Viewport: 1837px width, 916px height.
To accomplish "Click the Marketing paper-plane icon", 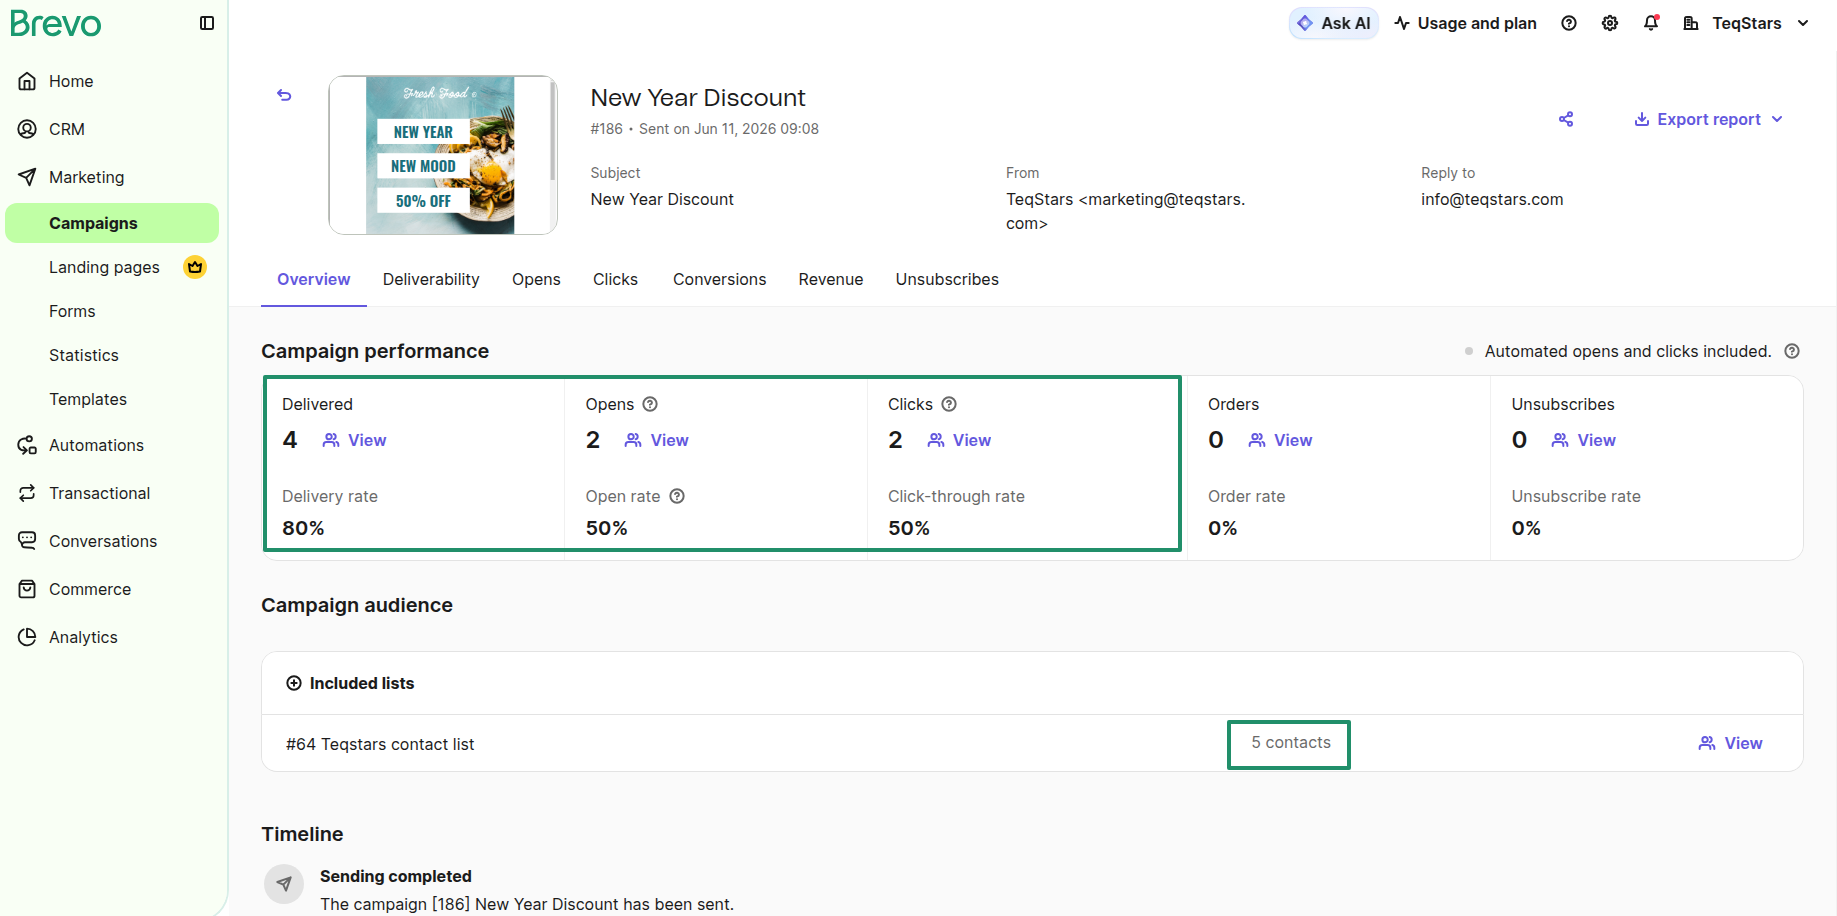I will (x=27, y=177).
